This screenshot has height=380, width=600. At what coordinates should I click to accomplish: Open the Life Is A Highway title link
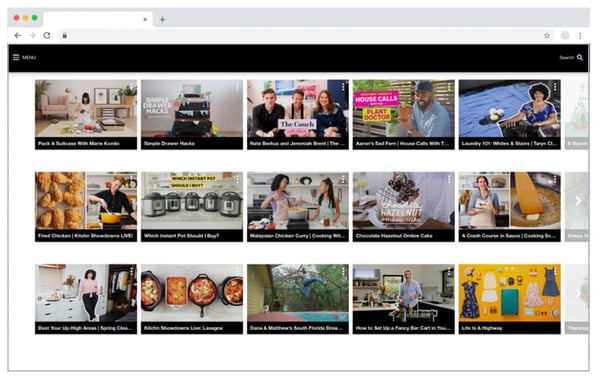tap(482, 328)
